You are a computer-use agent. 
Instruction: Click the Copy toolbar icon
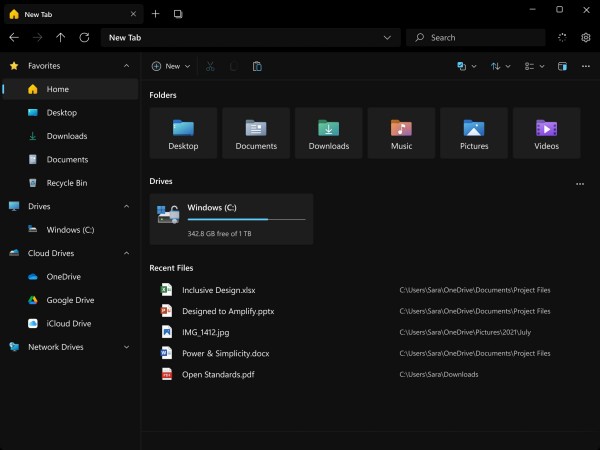pos(234,66)
